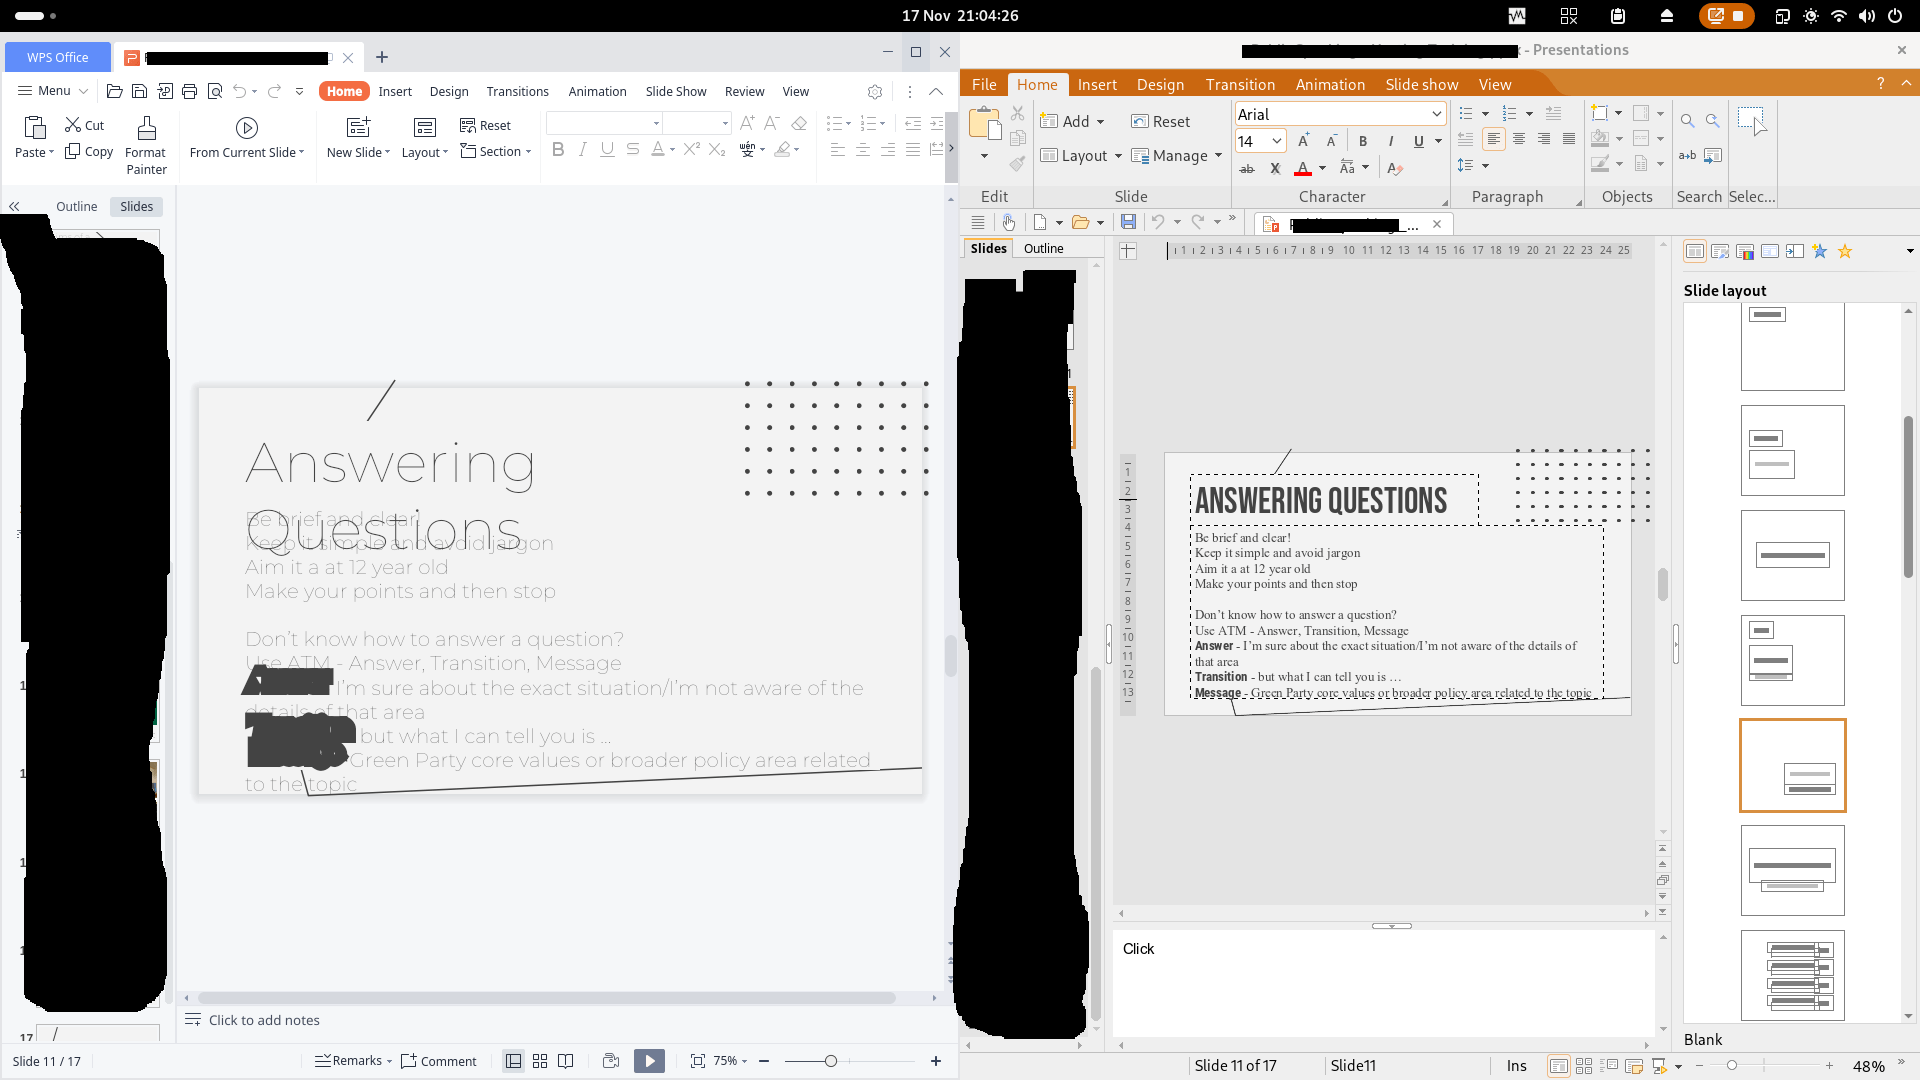The height and width of the screenshot is (1080, 1920).
Task: Click red font color swatch in Presentations
Action: (x=1303, y=168)
